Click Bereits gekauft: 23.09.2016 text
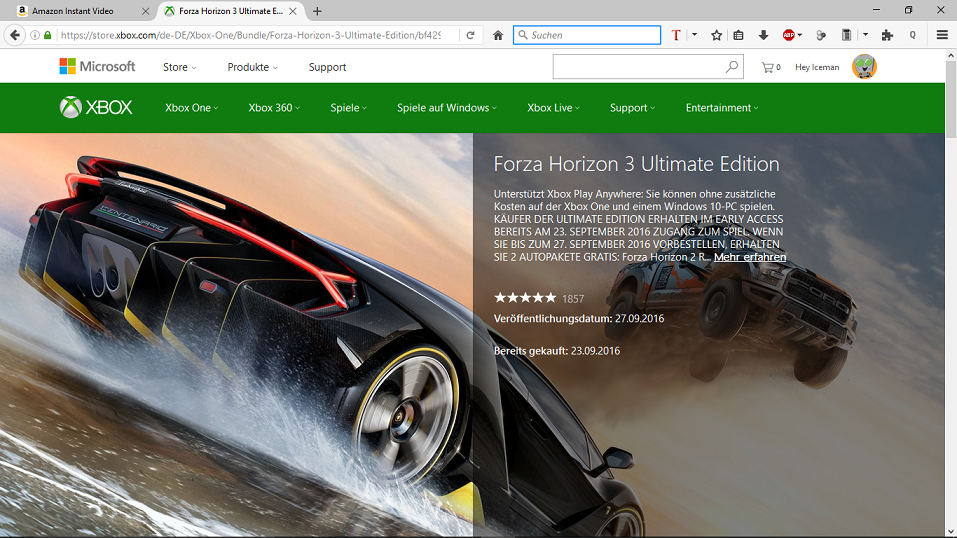The image size is (957, 538). (x=557, y=351)
